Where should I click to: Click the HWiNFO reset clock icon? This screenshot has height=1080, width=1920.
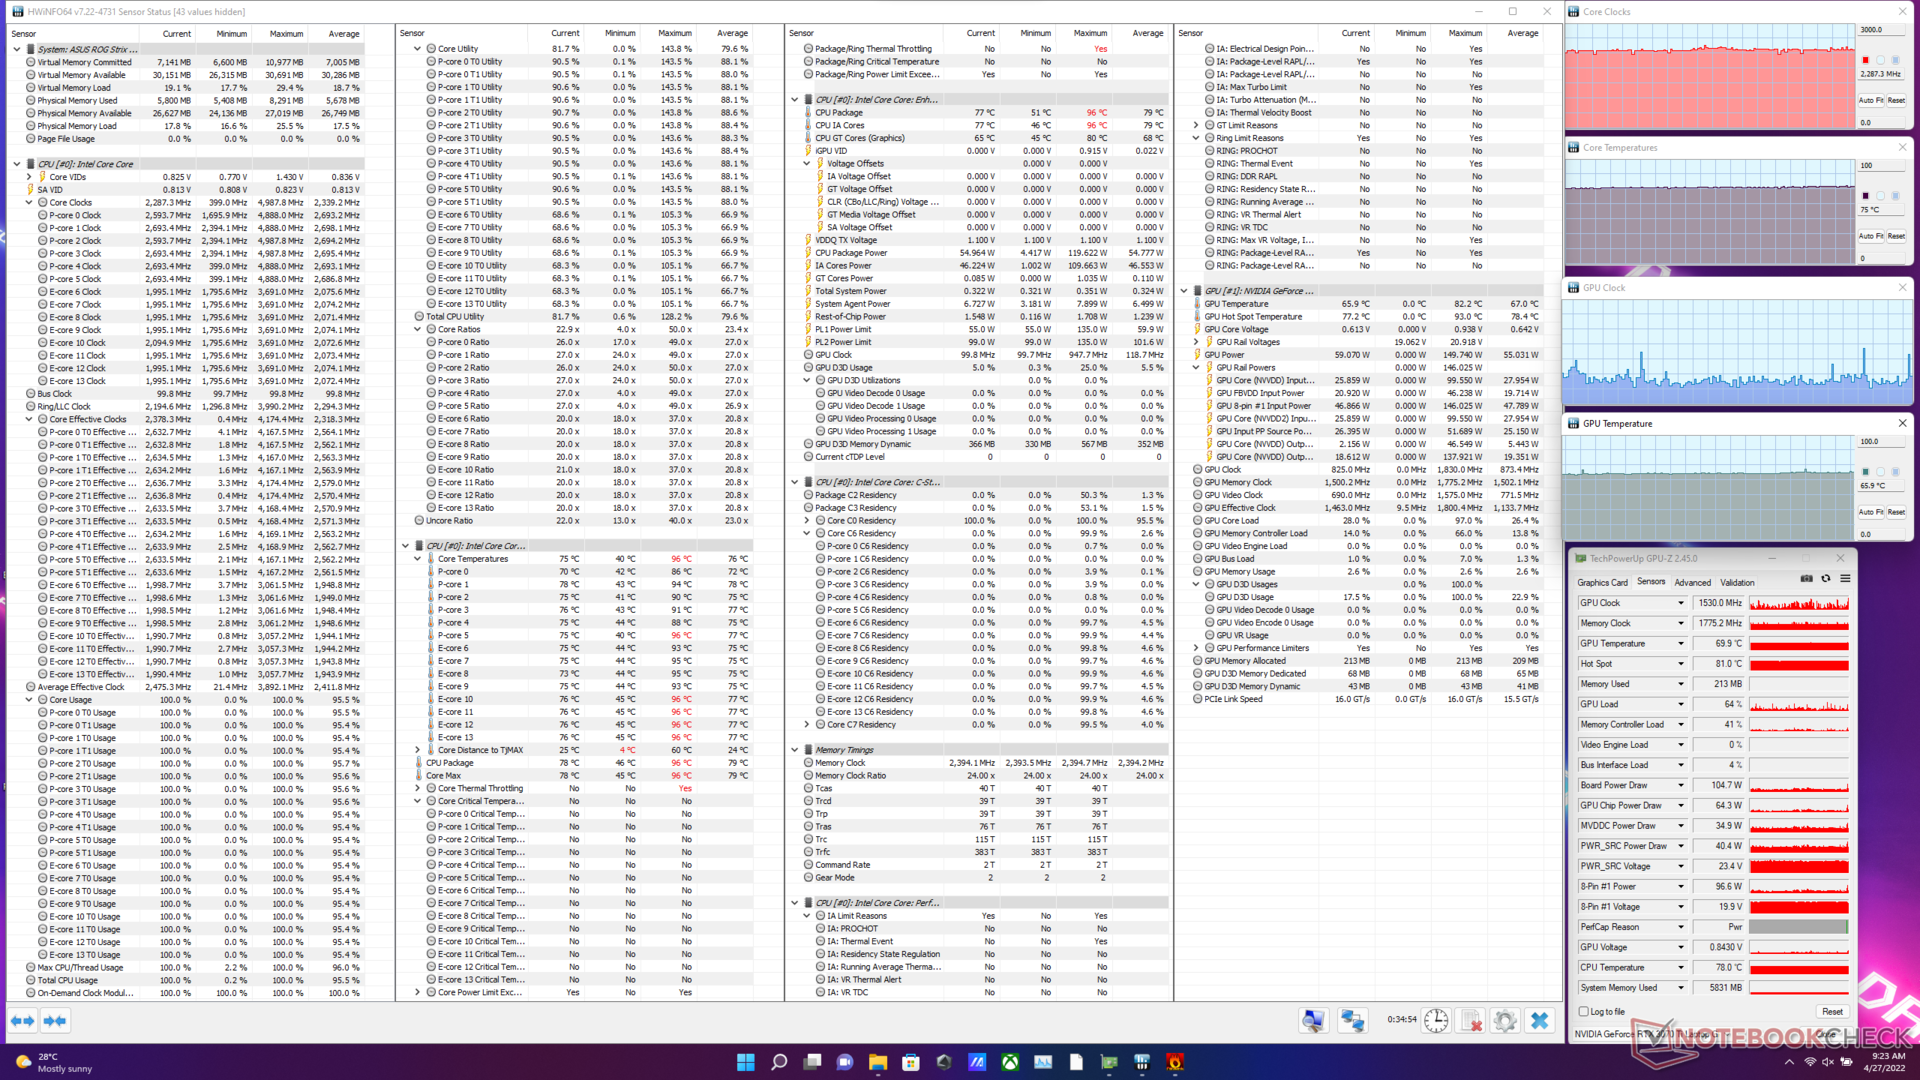click(x=1436, y=1020)
